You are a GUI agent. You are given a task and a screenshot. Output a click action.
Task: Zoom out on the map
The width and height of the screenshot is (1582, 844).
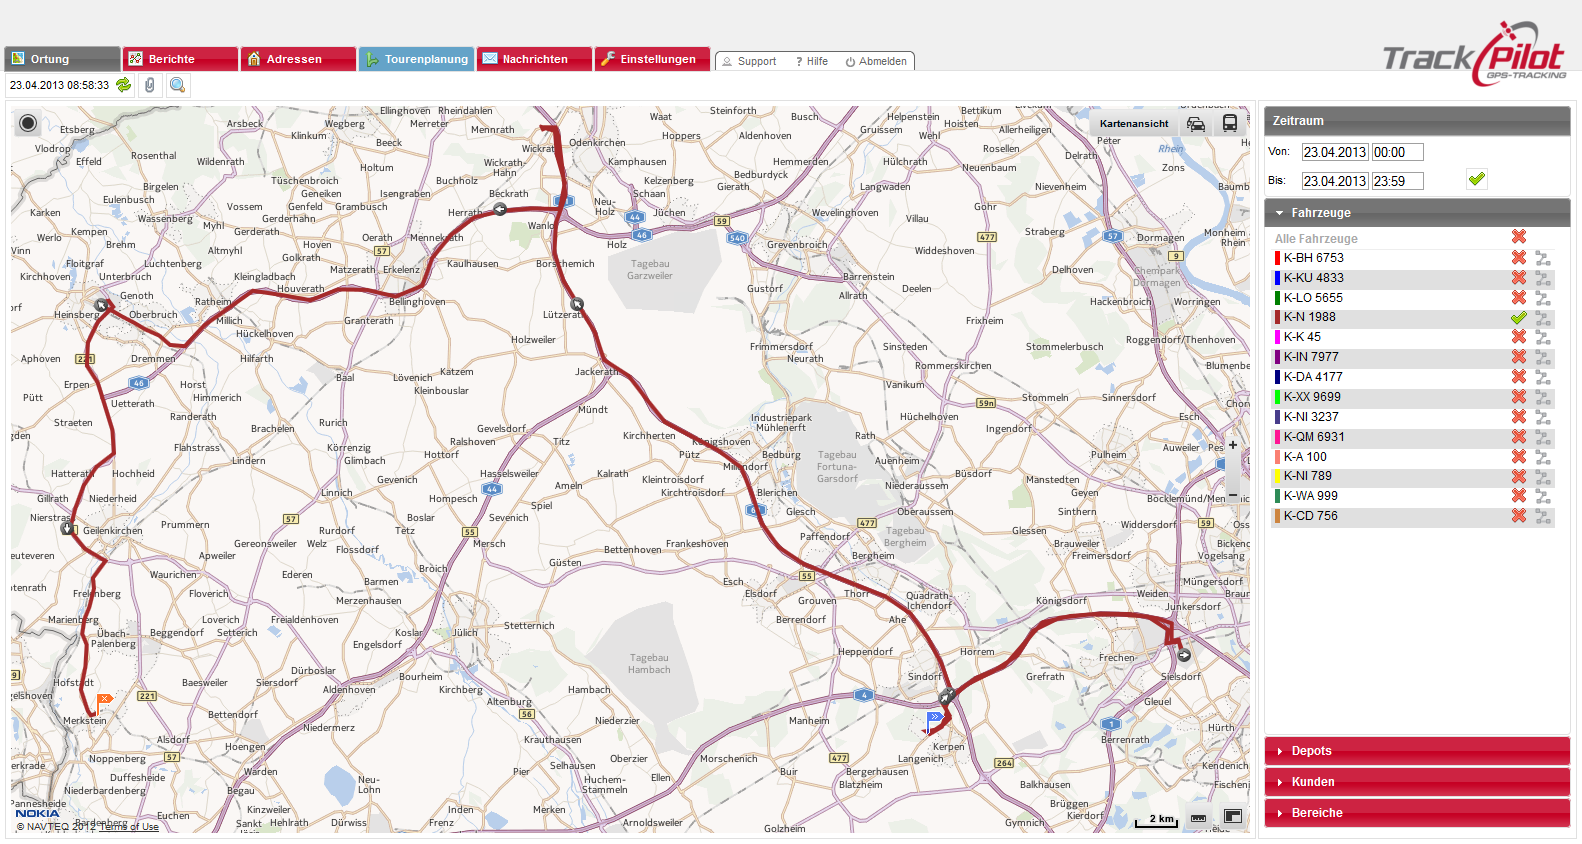click(1233, 495)
